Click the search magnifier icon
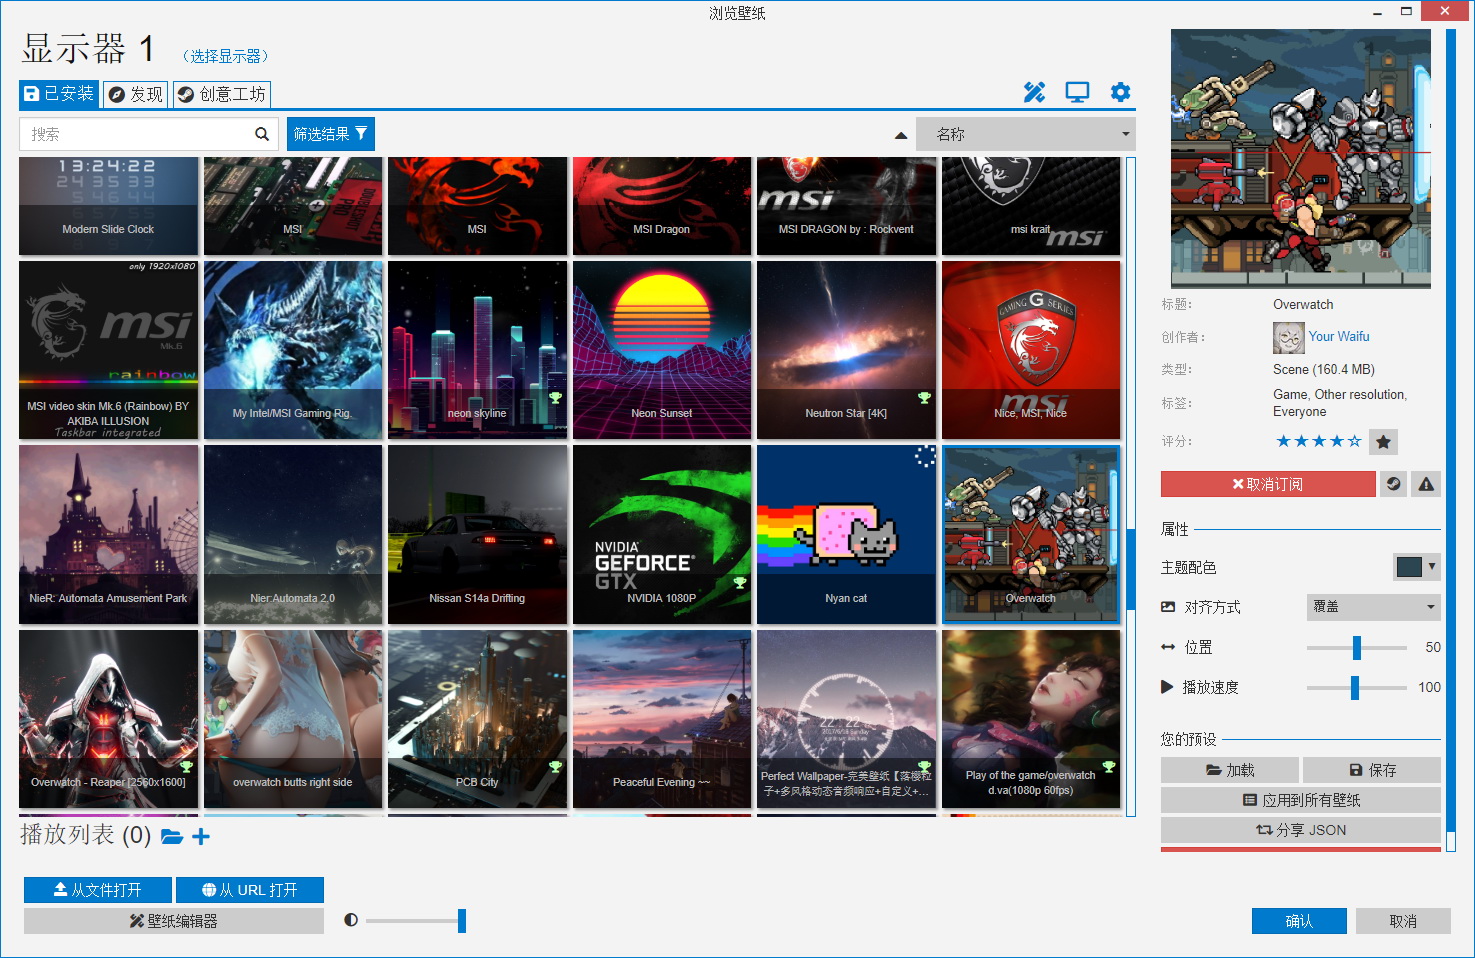The width and height of the screenshot is (1475, 958). pyautogui.click(x=262, y=134)
